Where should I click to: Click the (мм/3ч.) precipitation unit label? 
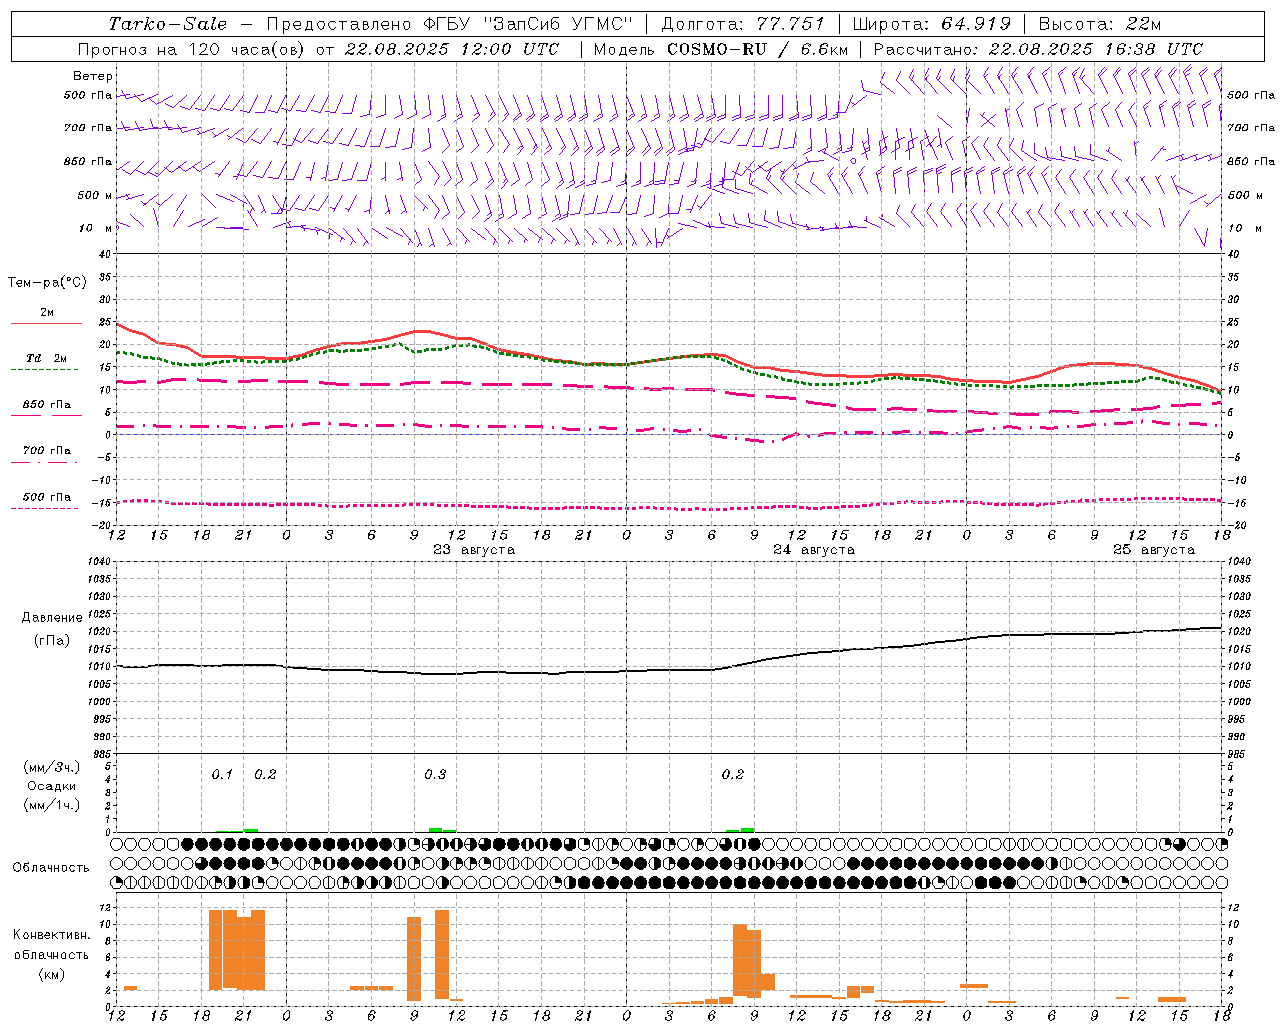(52, 768)
